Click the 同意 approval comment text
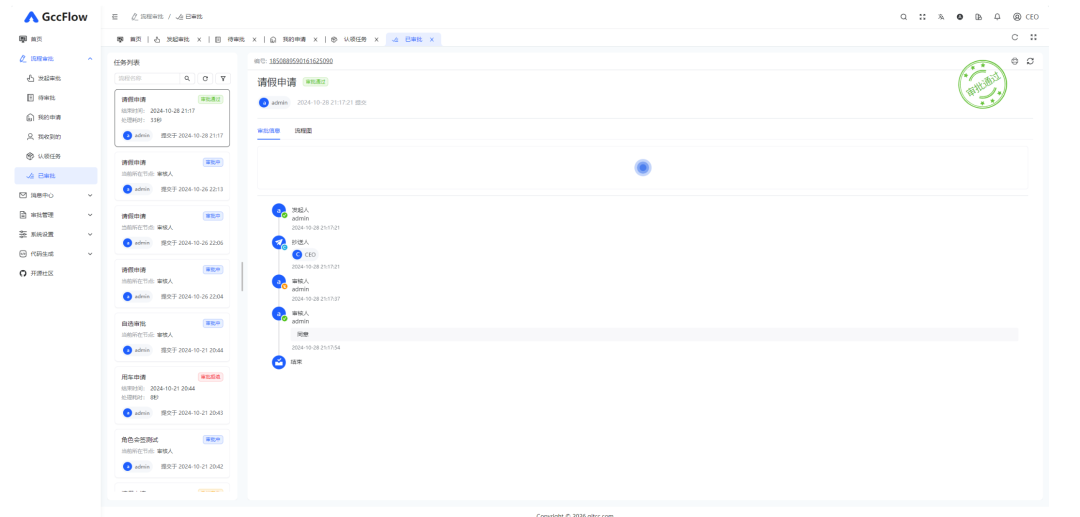Screen dimensions: 1080x517 (302, 335)
